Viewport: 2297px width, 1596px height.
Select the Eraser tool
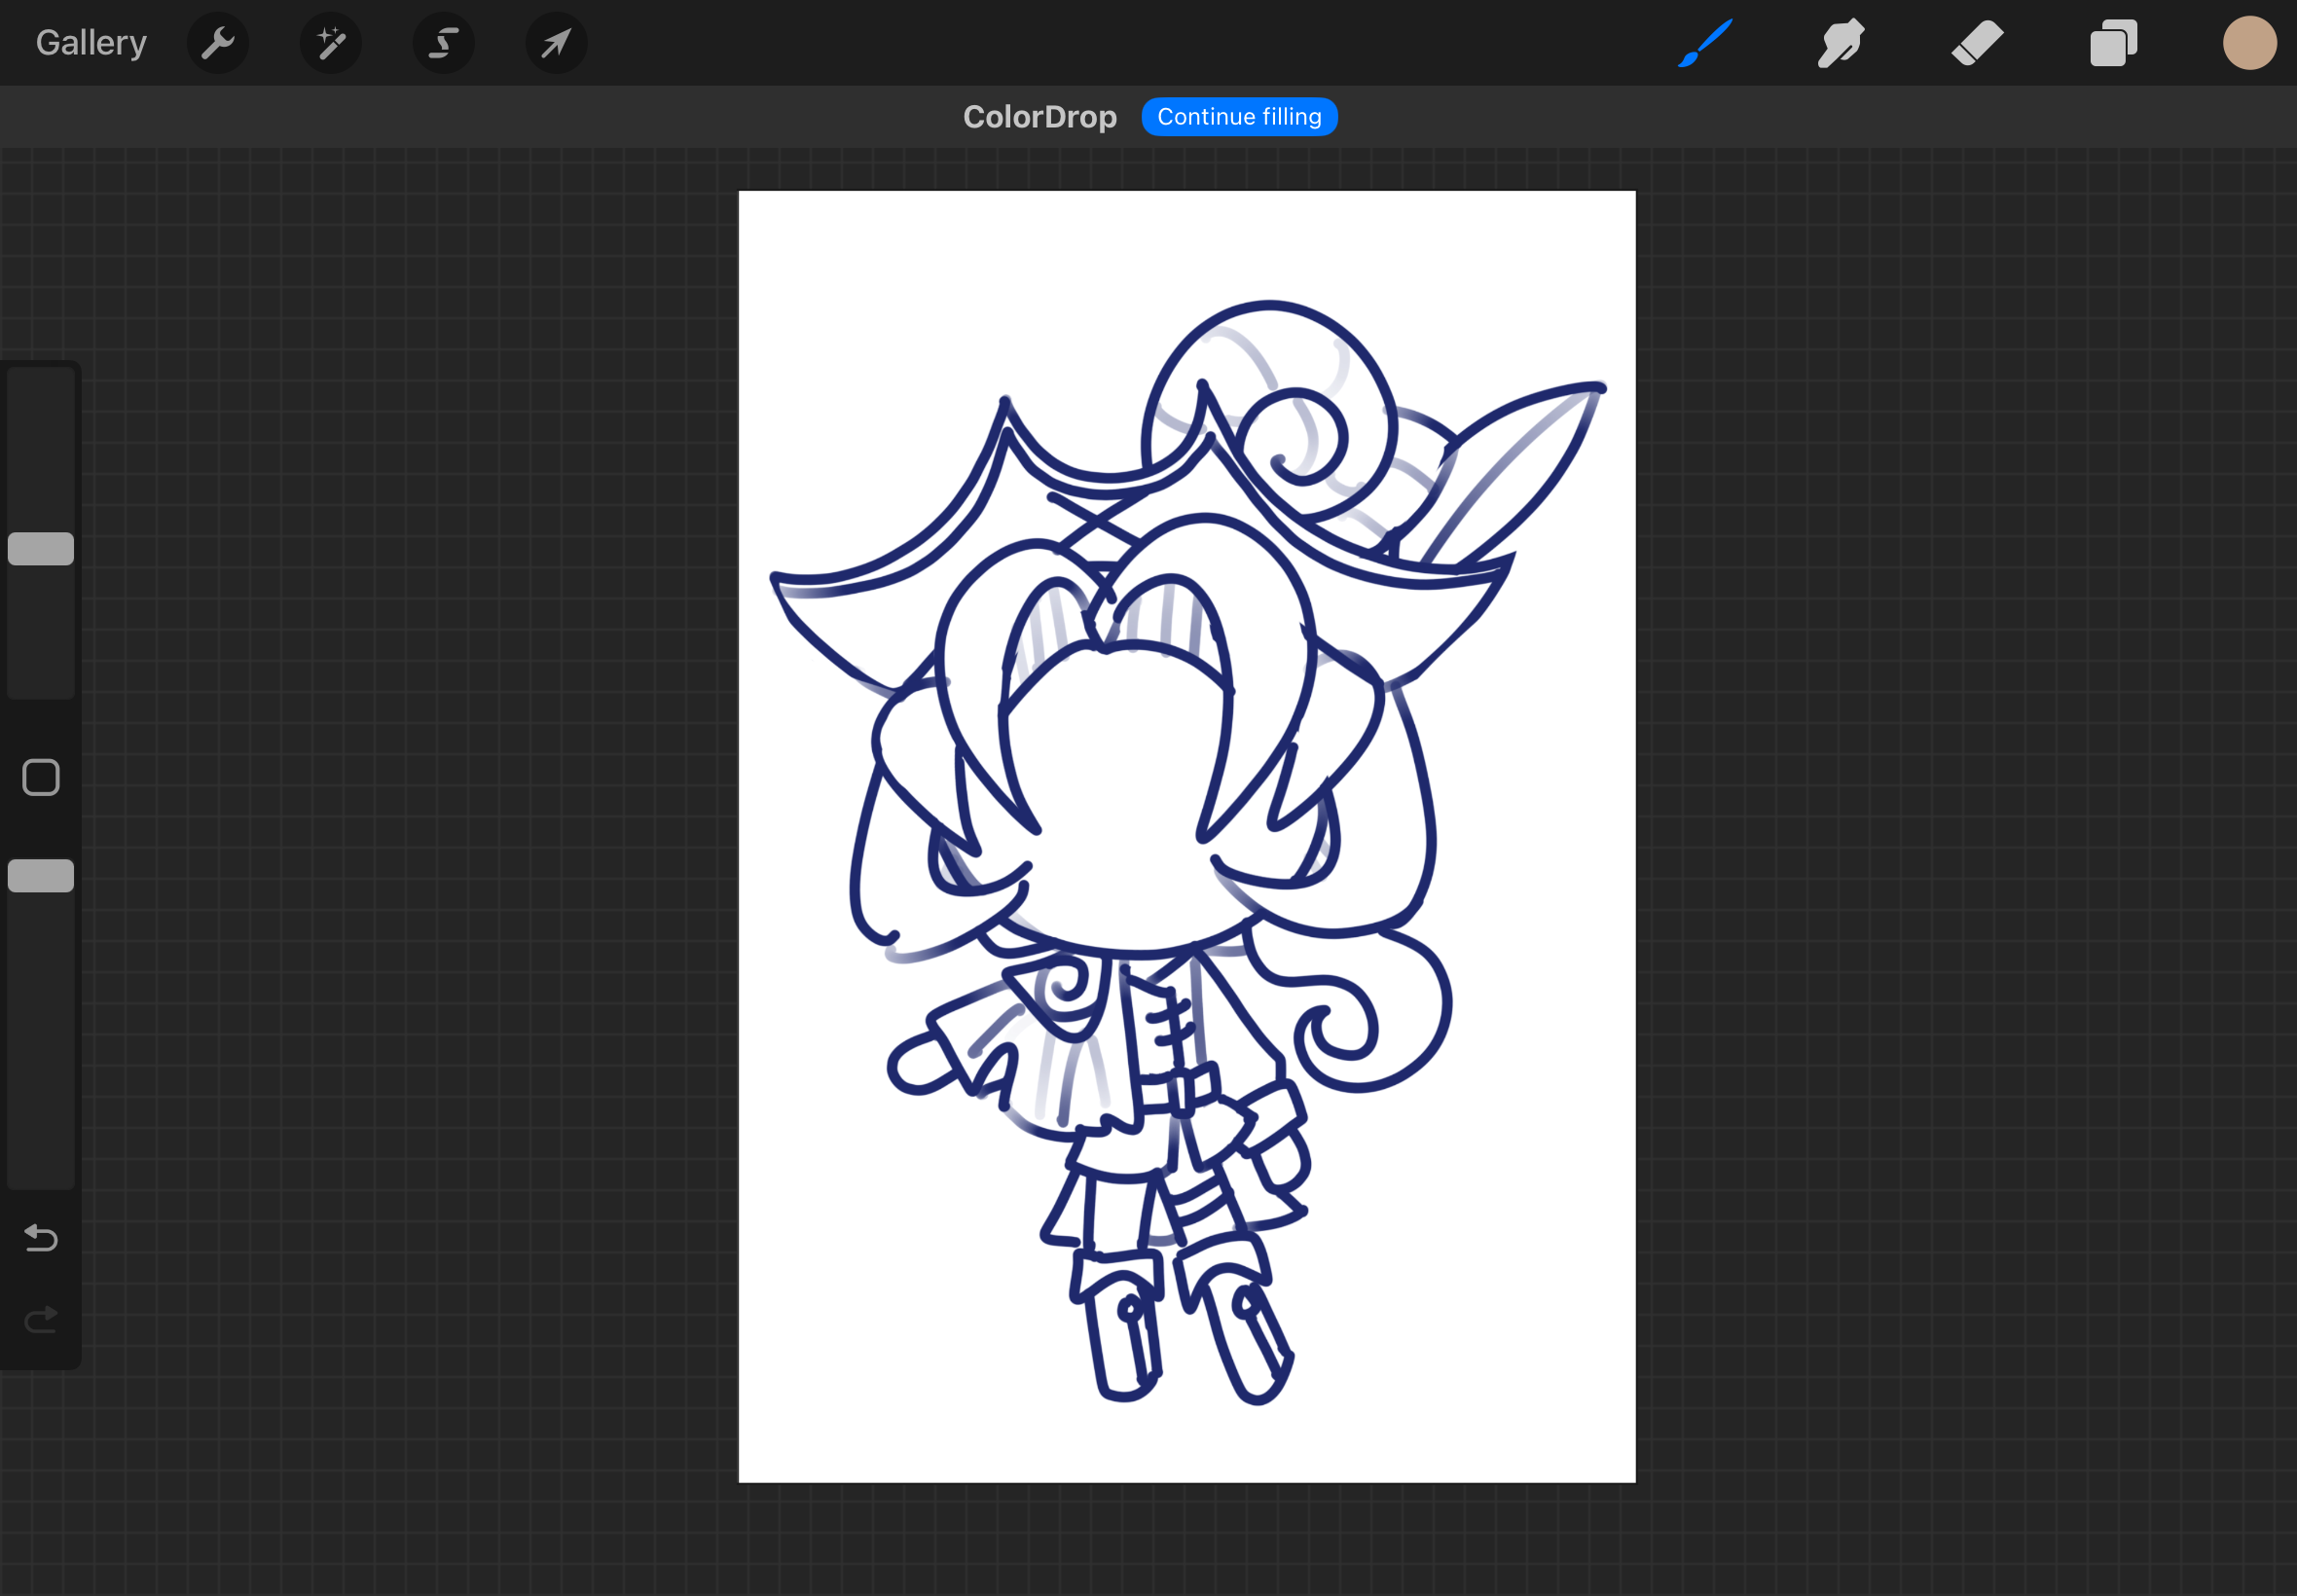pos(1977,43)
